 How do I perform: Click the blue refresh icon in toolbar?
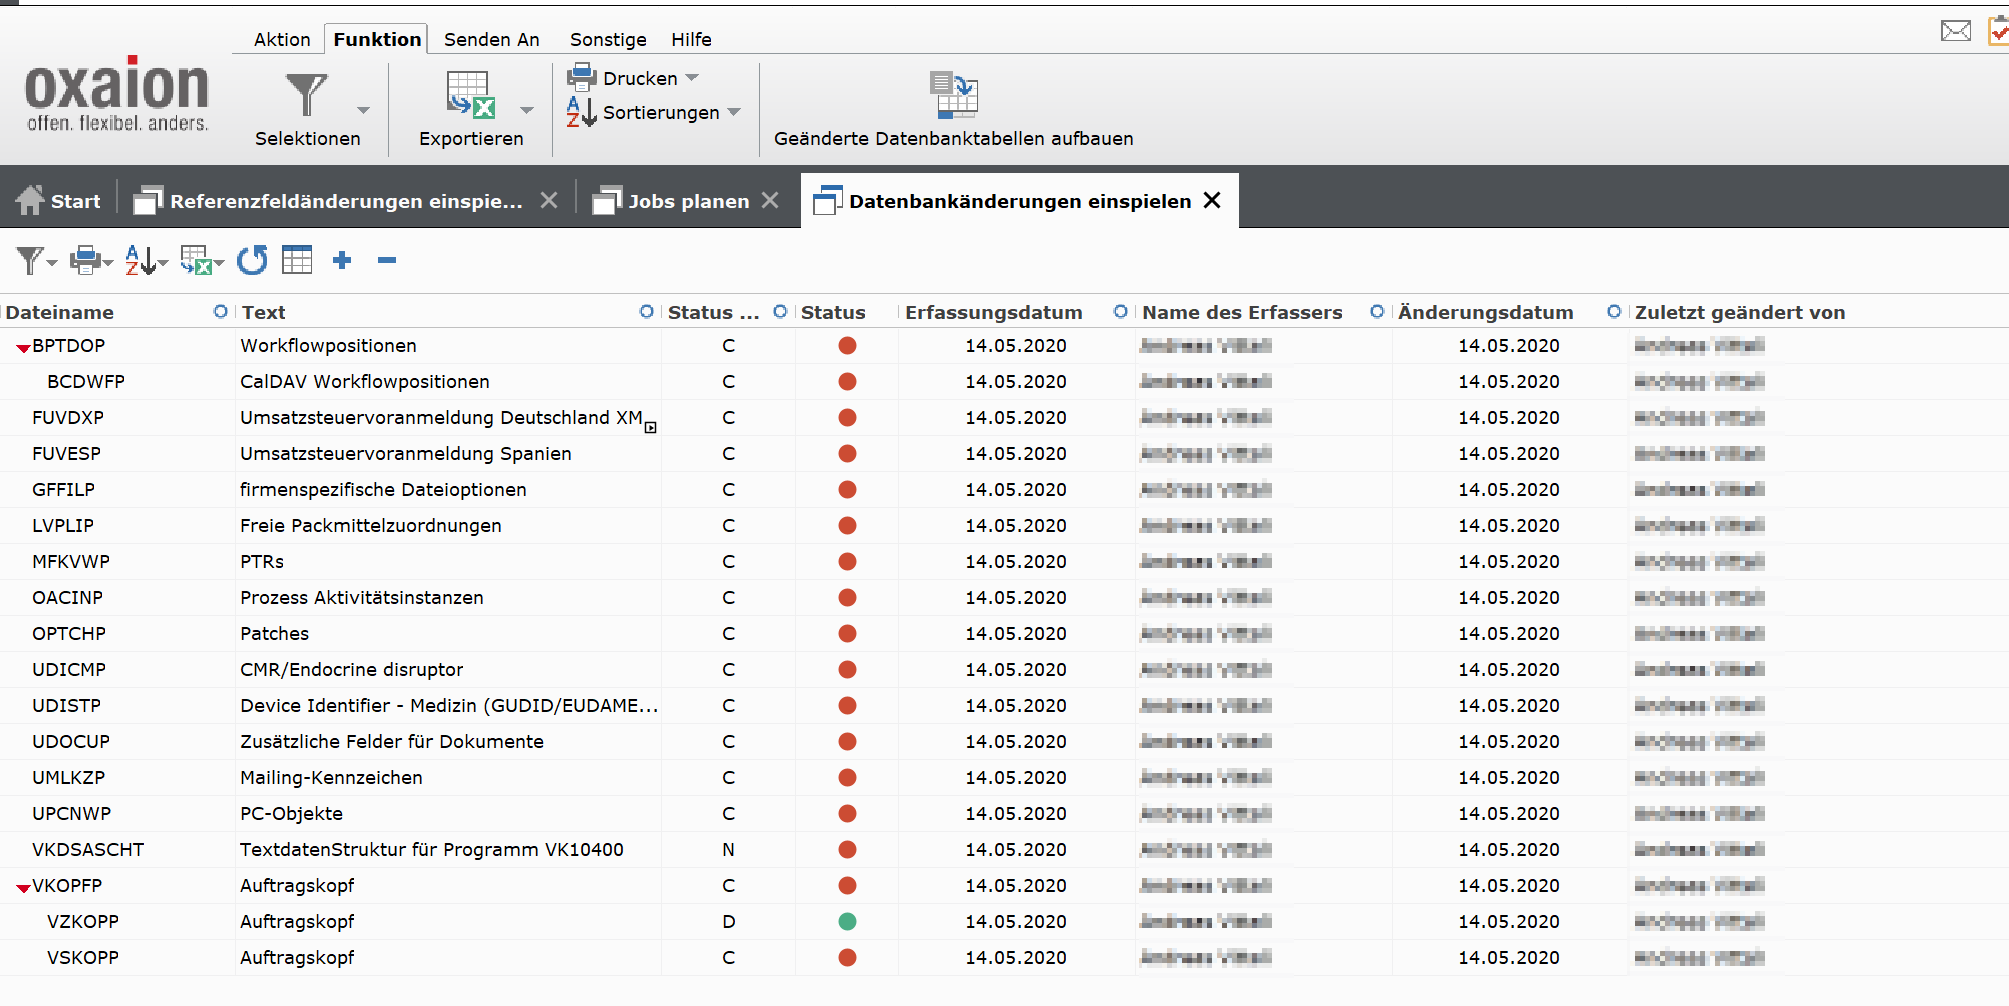coord(252,261)
